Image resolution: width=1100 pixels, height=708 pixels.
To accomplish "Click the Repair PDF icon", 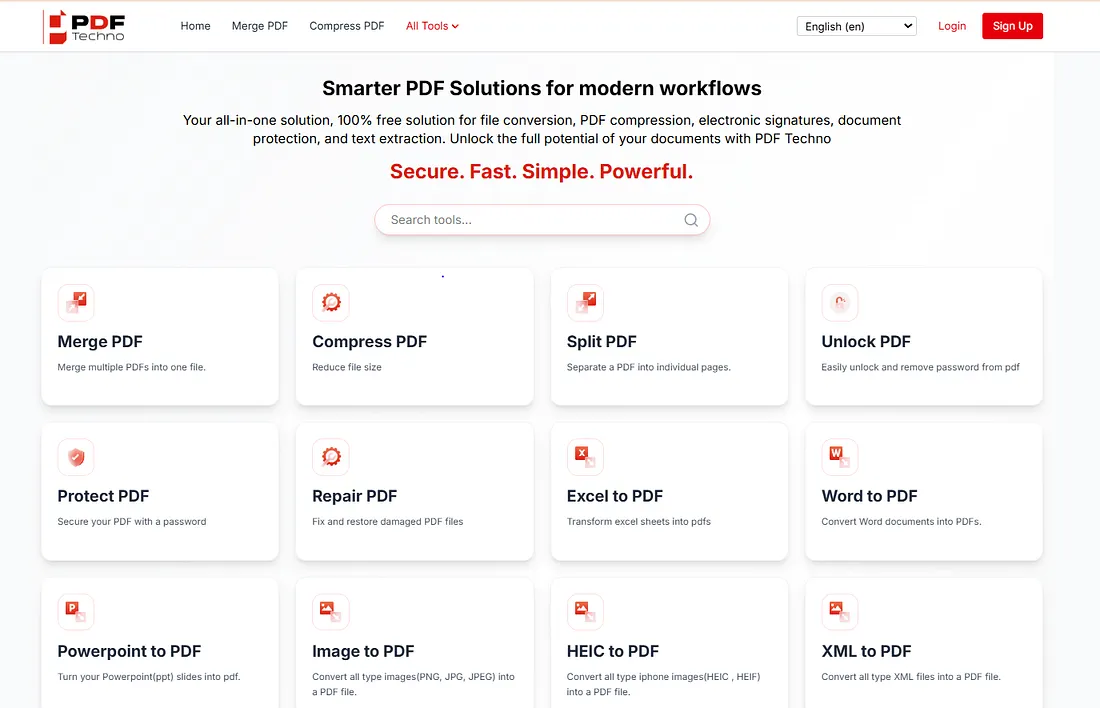I will click(331, 457).
